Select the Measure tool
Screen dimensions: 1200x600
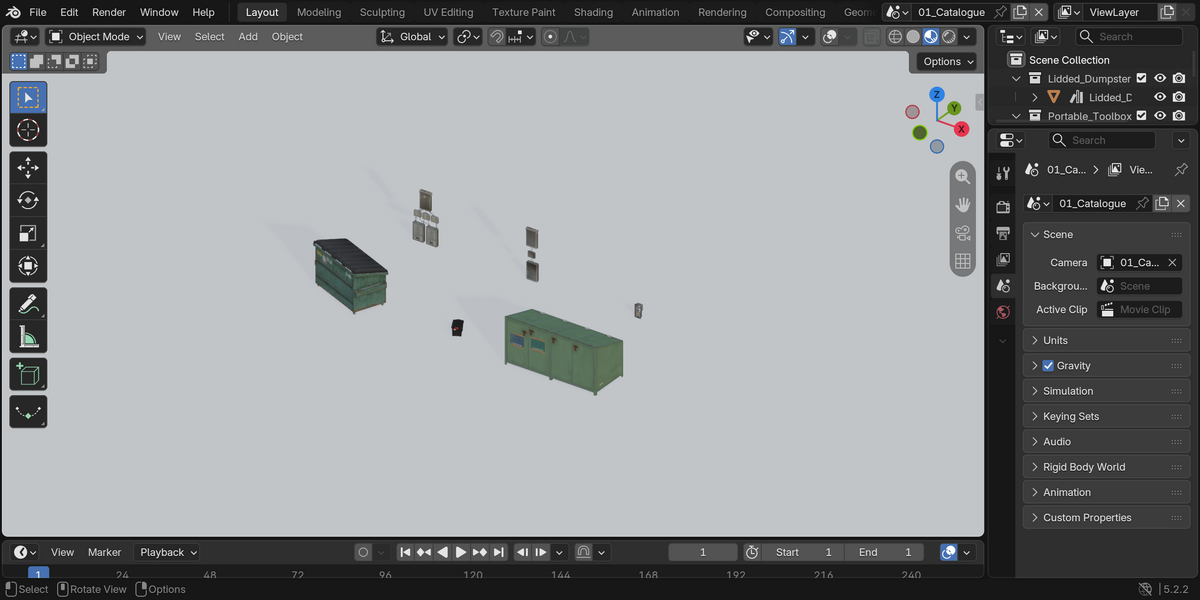click(x=28, y=338)
